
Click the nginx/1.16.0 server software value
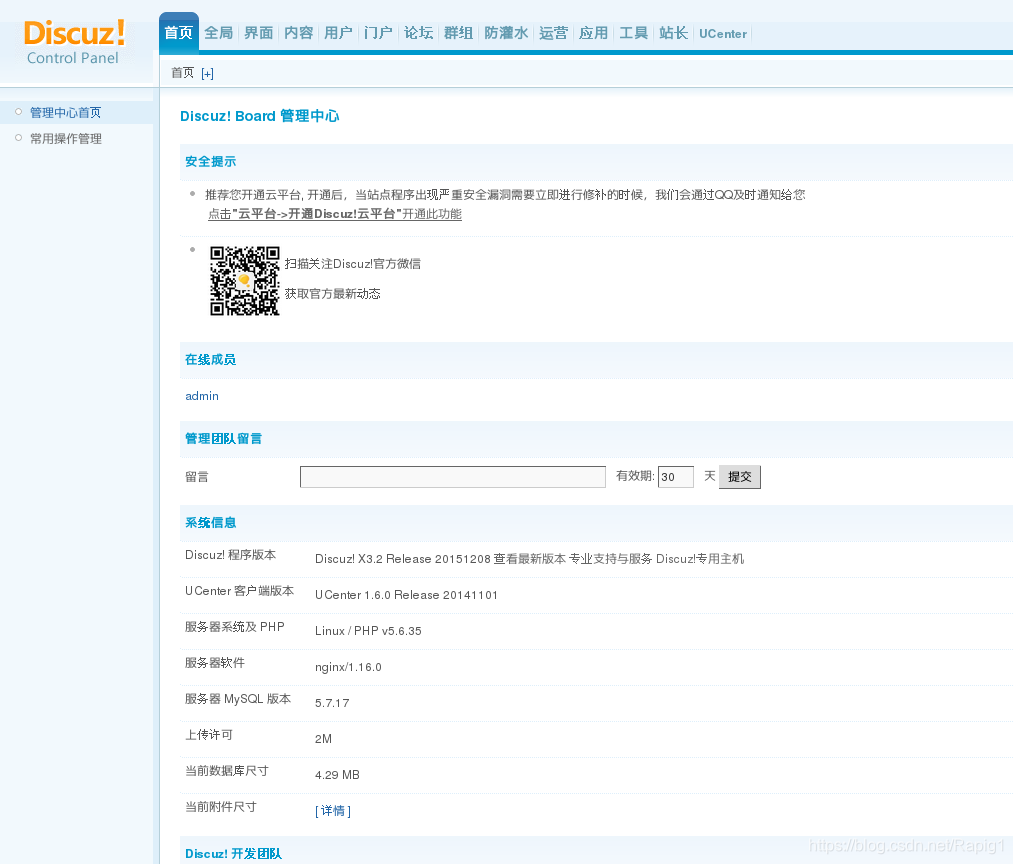(x=348, y=667)
